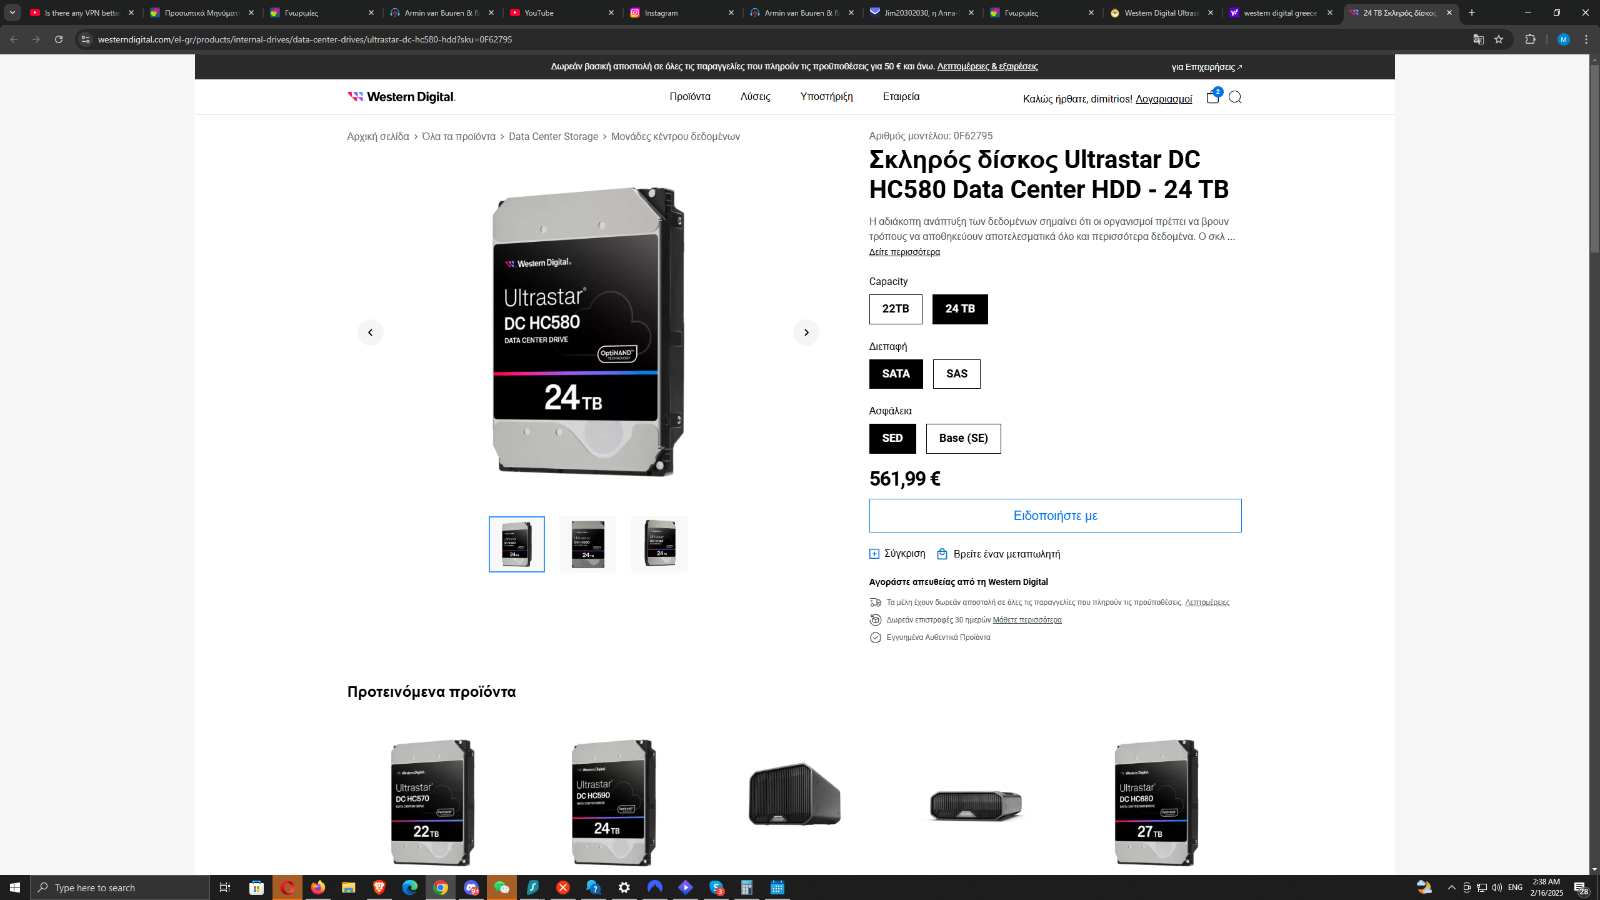The width and height of the screenshot is (1600, 900).
Task: Open the Settings gear in taskbar
Action: (x=624, y=887)
